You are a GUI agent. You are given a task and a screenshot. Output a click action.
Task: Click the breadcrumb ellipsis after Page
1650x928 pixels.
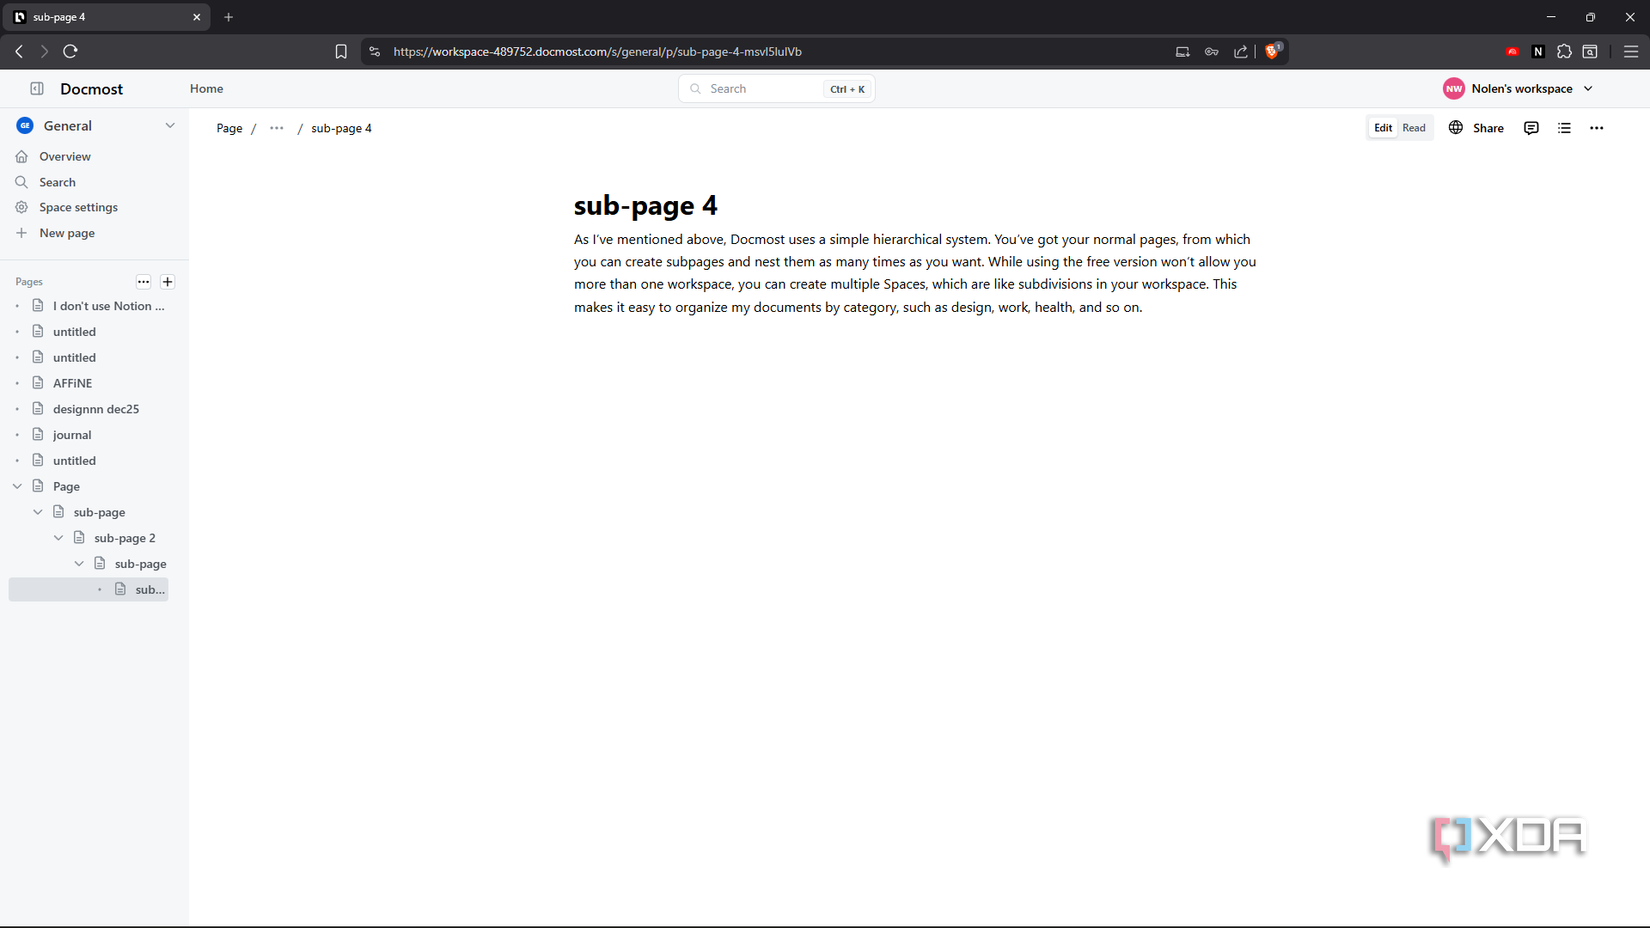coord(276,128)
